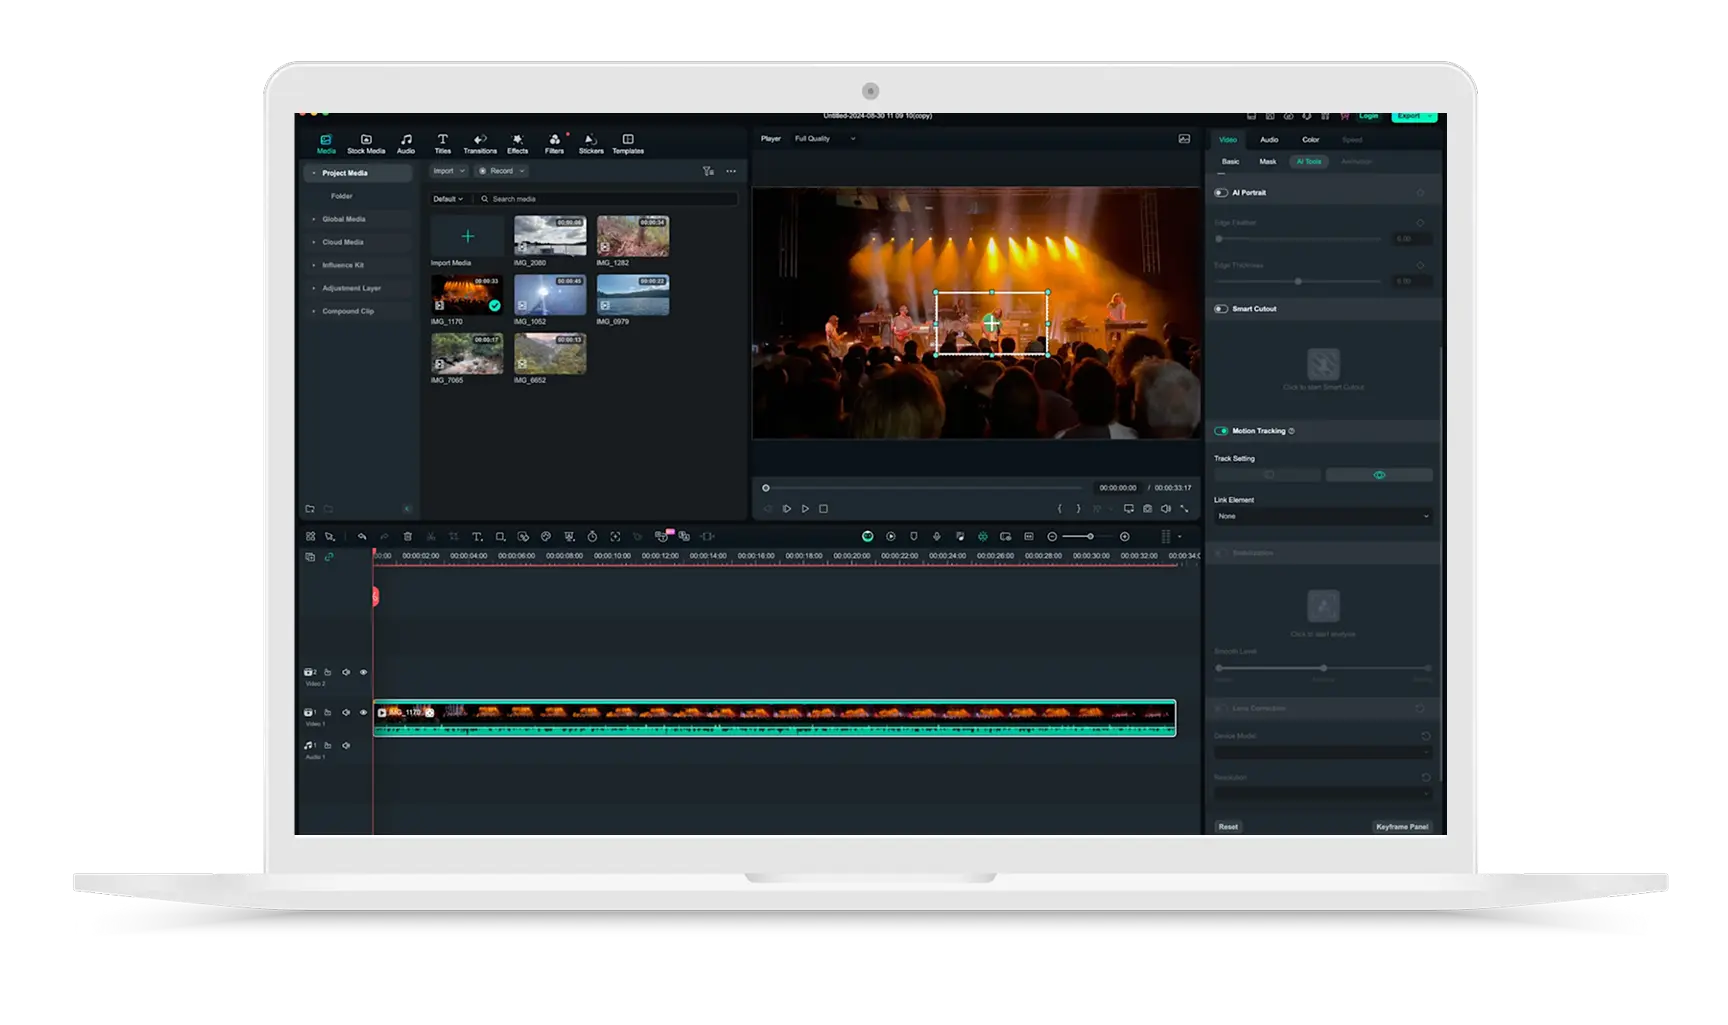Open the Stock Media panel
This screenshot has width=1728, height=1025.
point(366,144)
